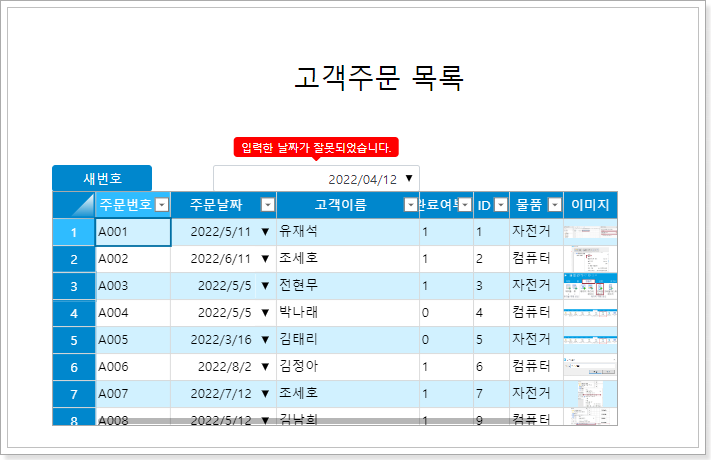Open date dropdown arrow in row A004
Image resolution: width=711 pixels, height=460 pixels.
point(265,313)
